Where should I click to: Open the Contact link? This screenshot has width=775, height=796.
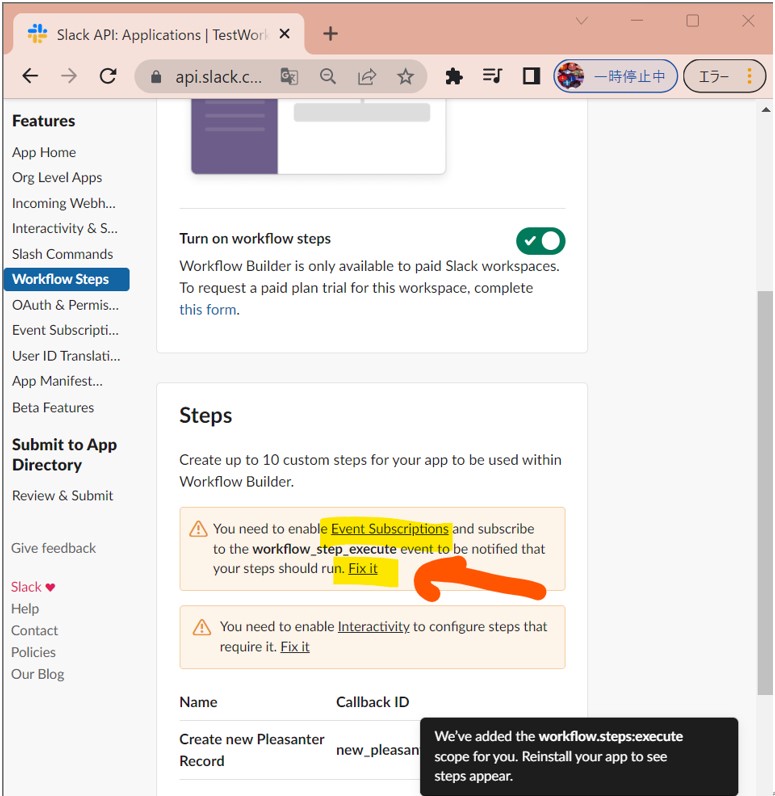(x=35, y=631)
